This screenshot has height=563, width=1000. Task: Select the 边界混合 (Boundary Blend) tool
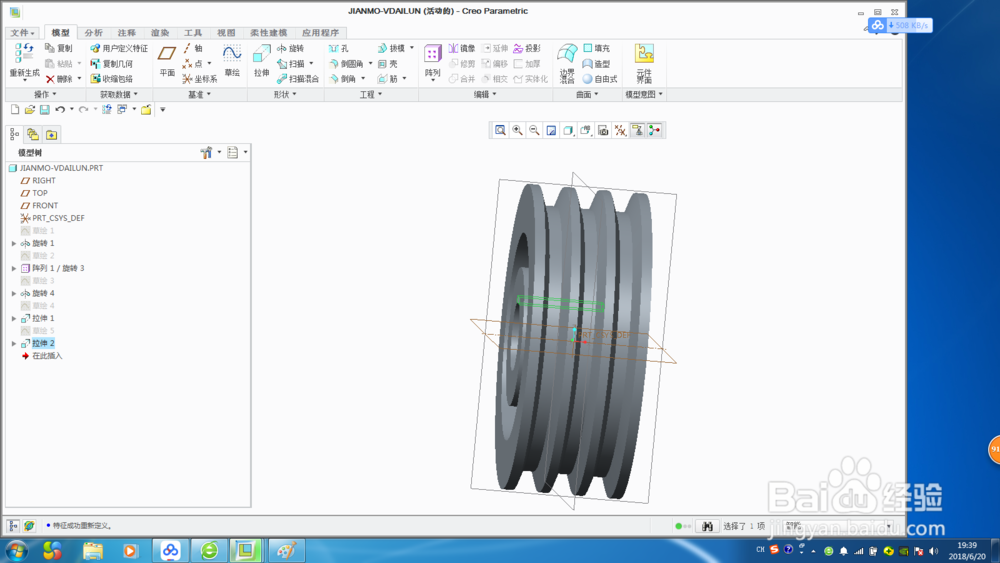point(567,64)
